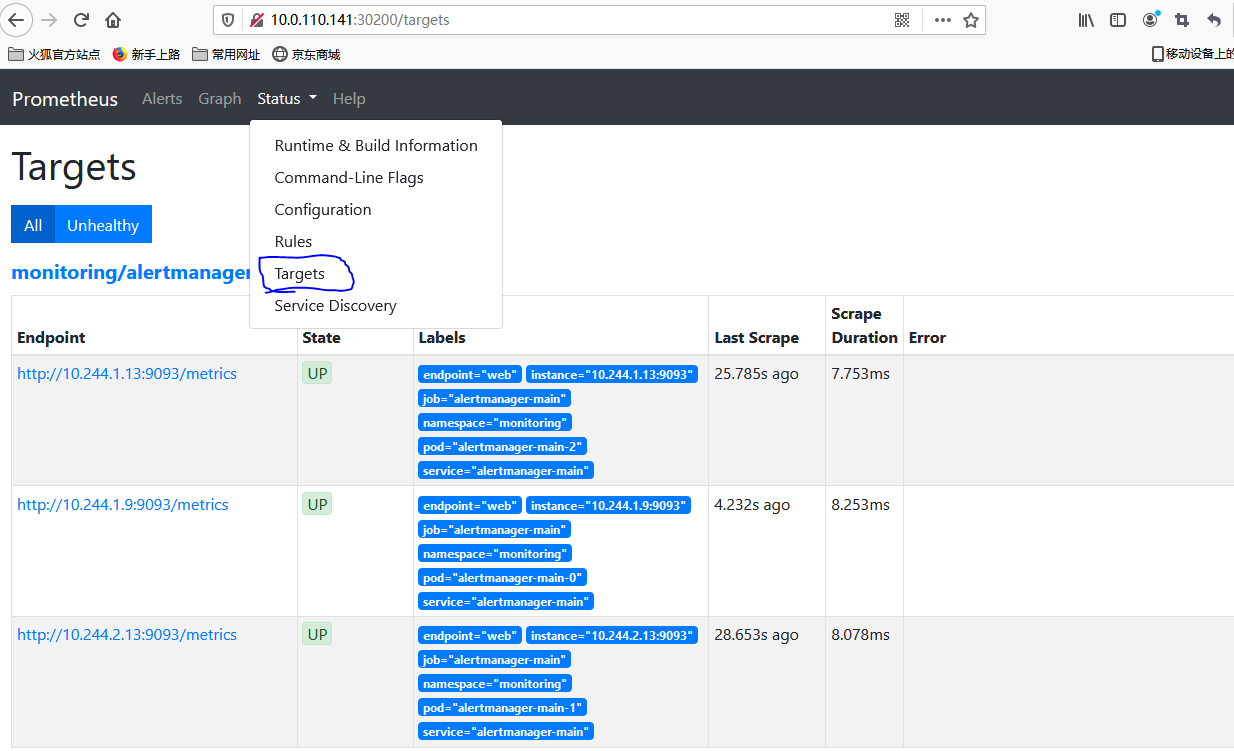Click the Targets page heading
The image size is (1234, 751).
click(x=74, y=167)
